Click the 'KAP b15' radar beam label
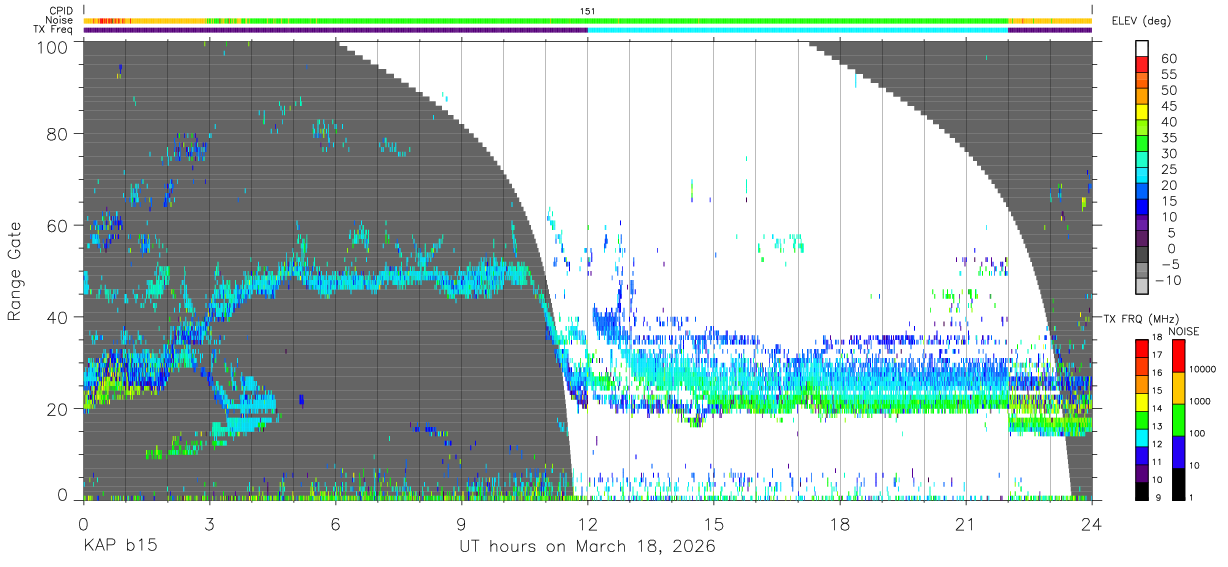1228x567 pixels. (119, 547)
